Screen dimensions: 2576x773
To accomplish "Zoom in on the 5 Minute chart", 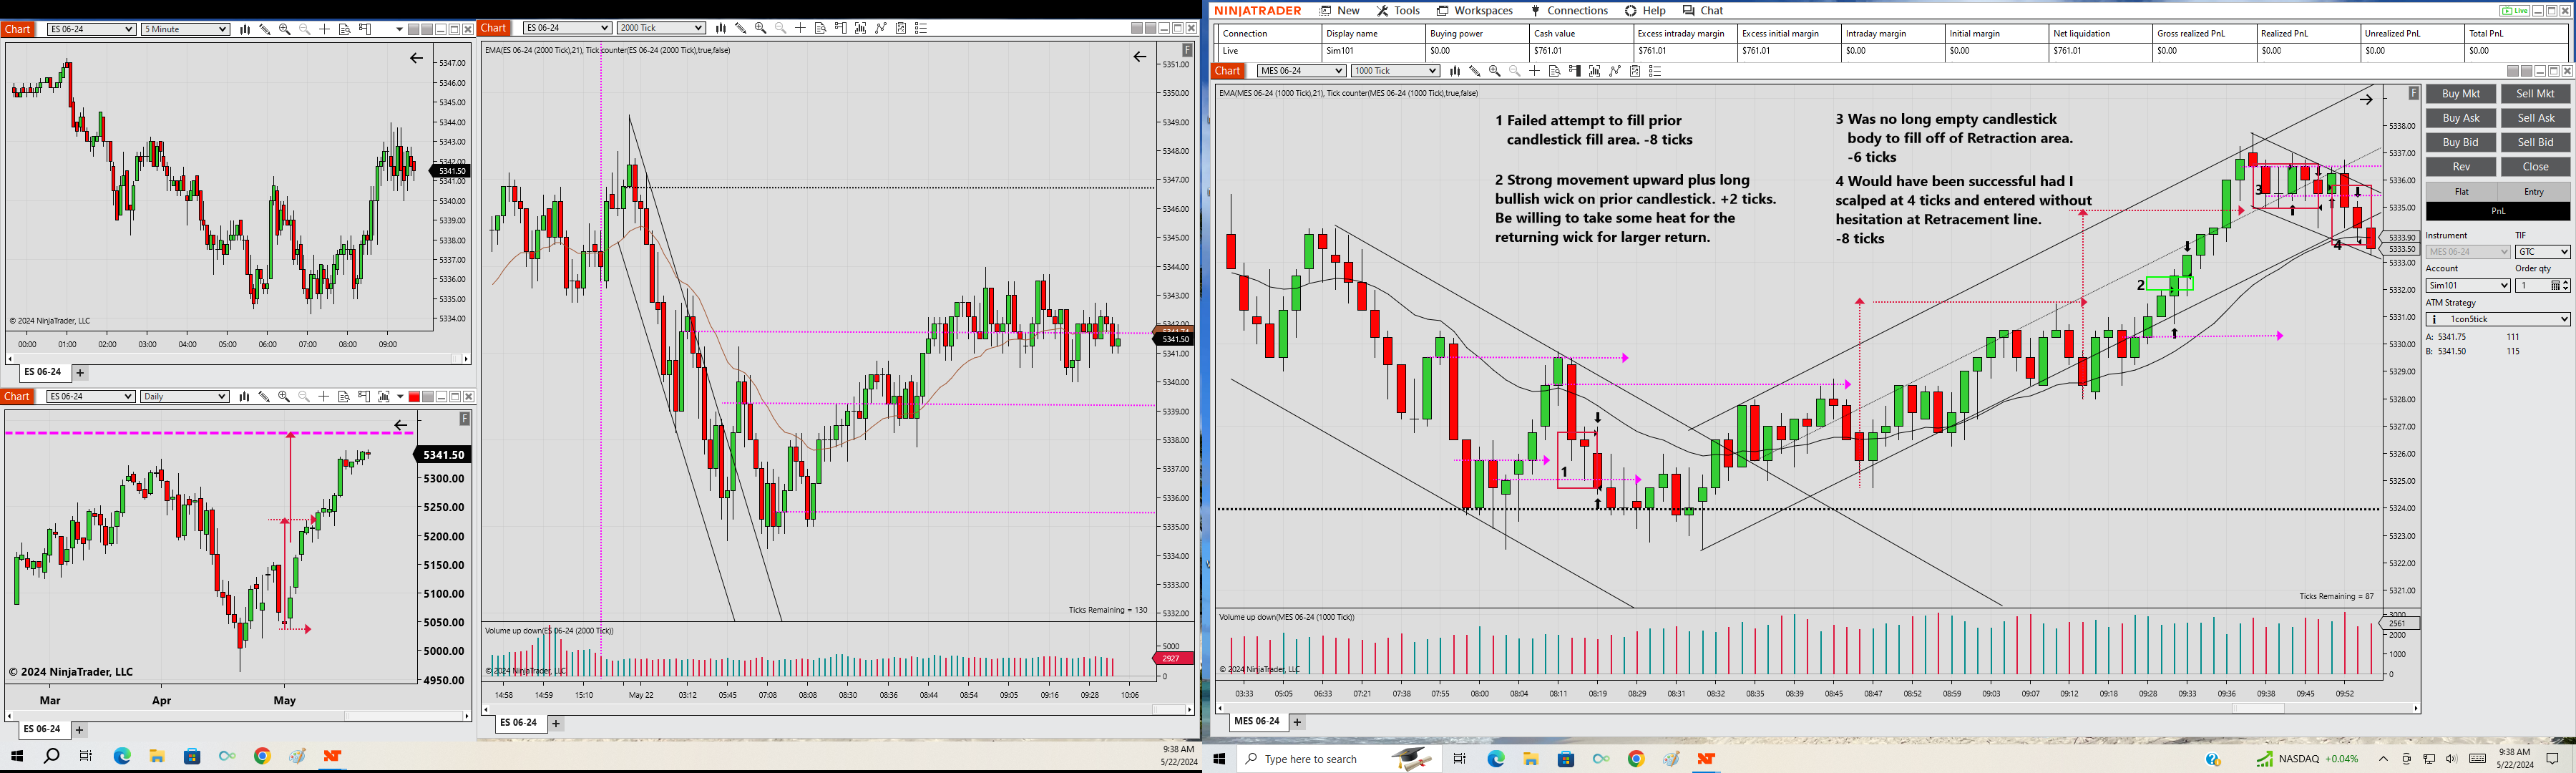I will tap(284, 29).
